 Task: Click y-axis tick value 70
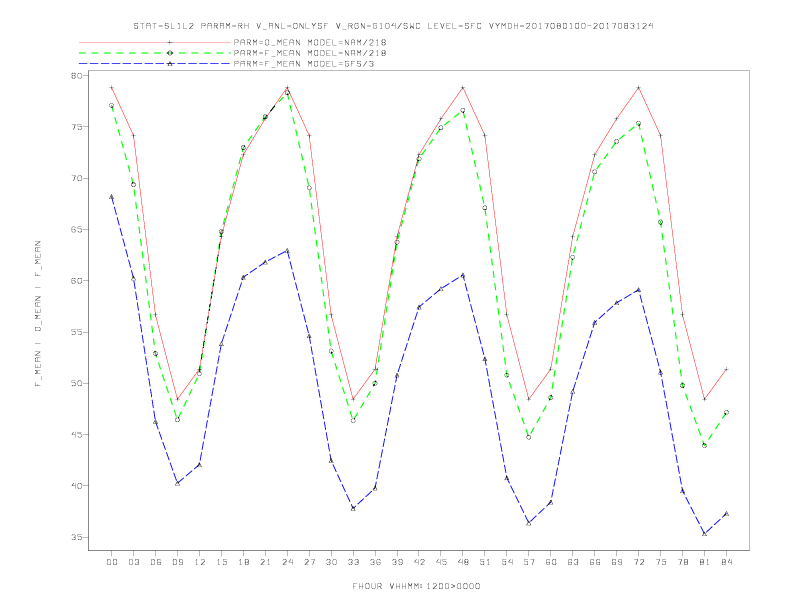pyautogui.click(x=77, y=178)
